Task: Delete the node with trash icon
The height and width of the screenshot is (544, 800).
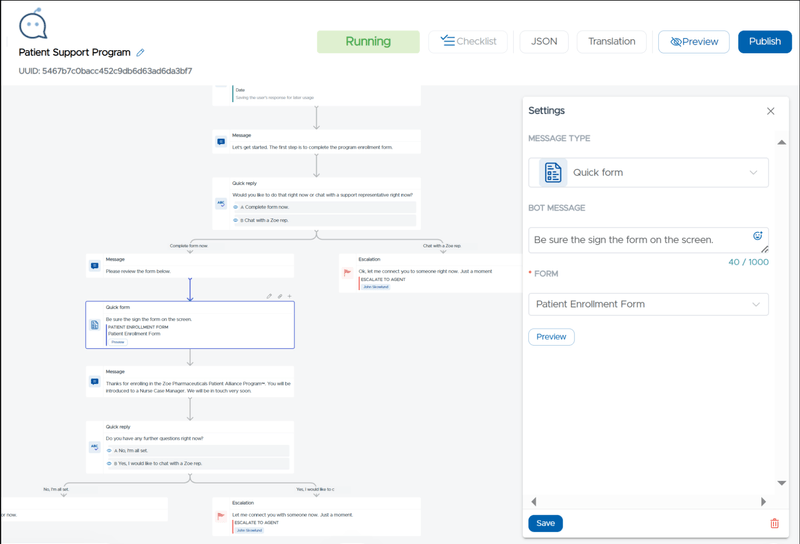Action: 774,523
